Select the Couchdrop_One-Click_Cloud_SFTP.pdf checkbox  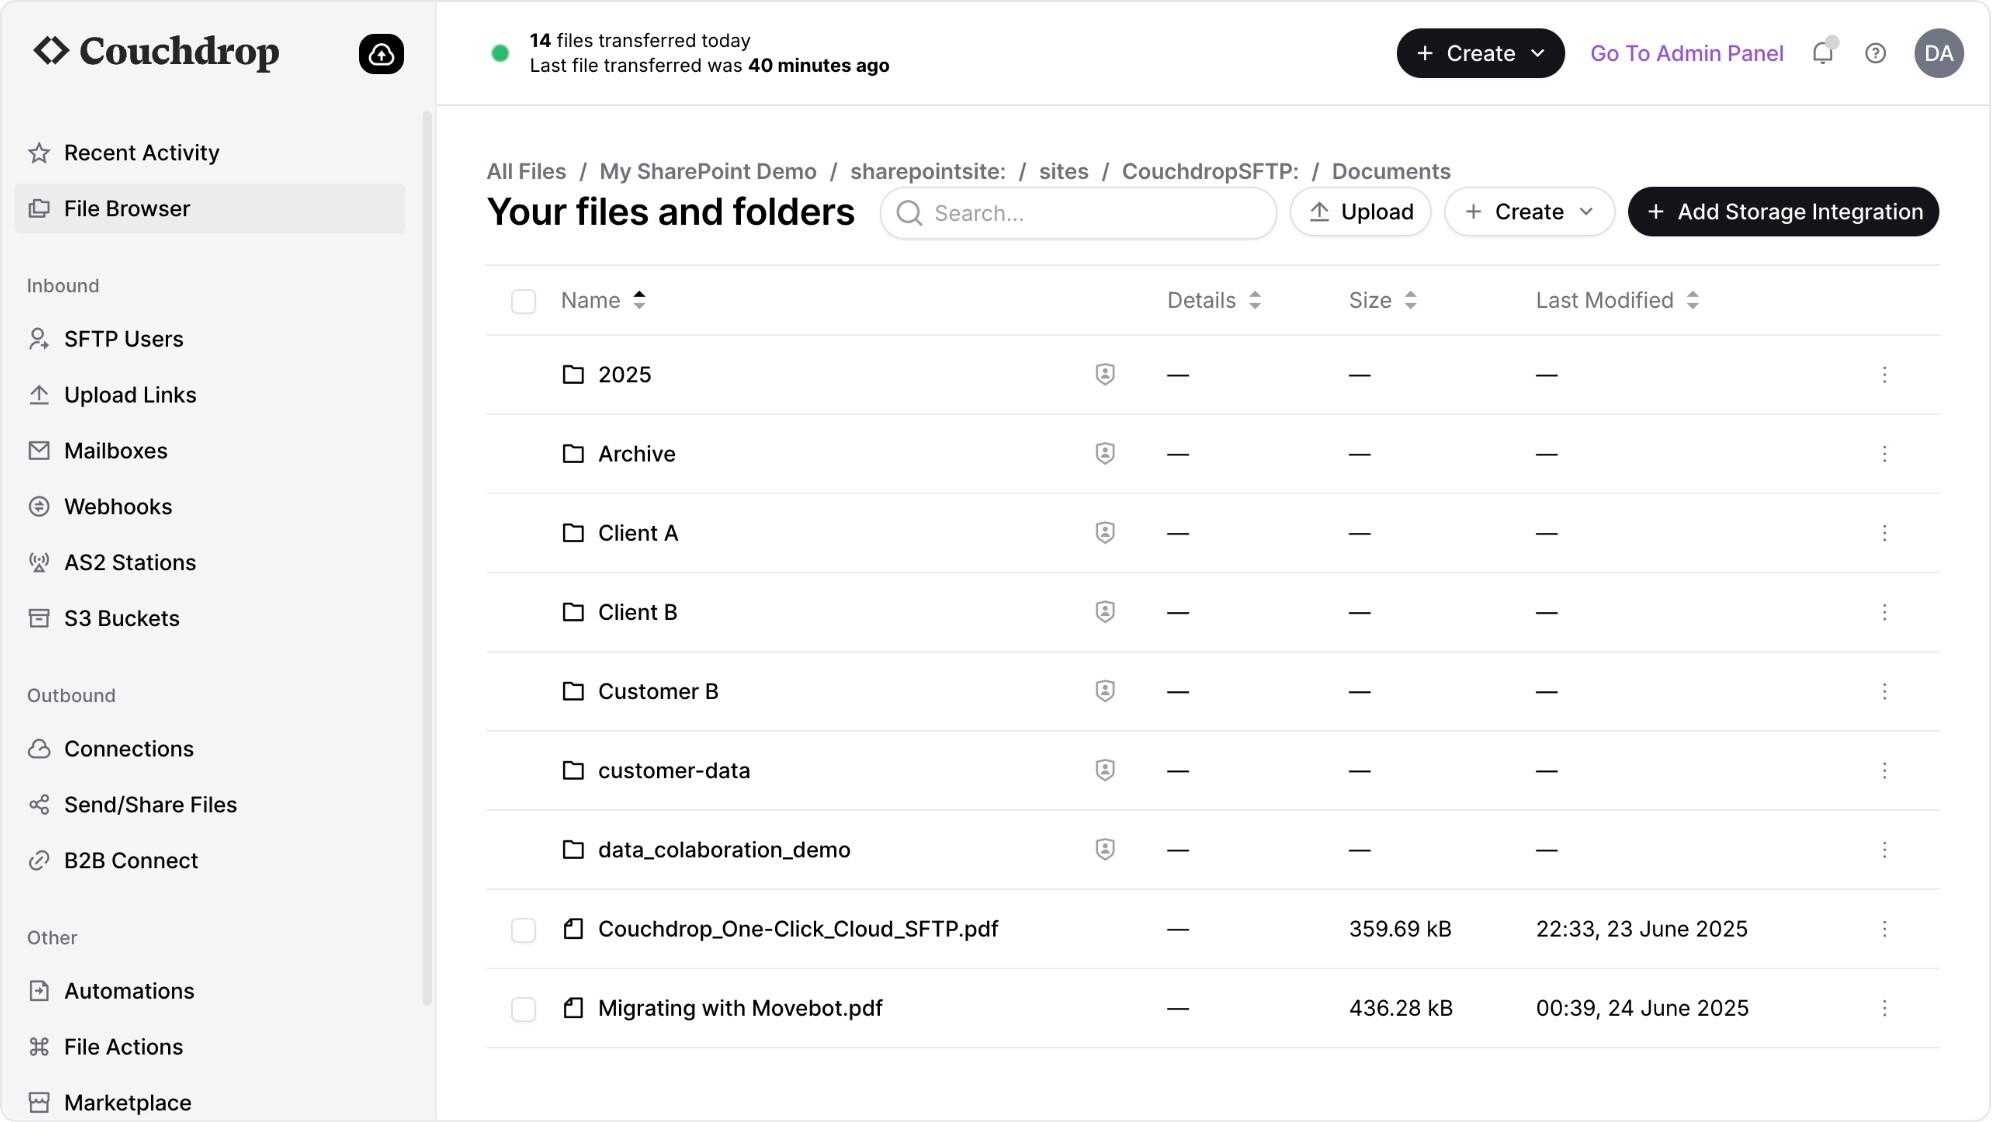[x=523, y=929]
